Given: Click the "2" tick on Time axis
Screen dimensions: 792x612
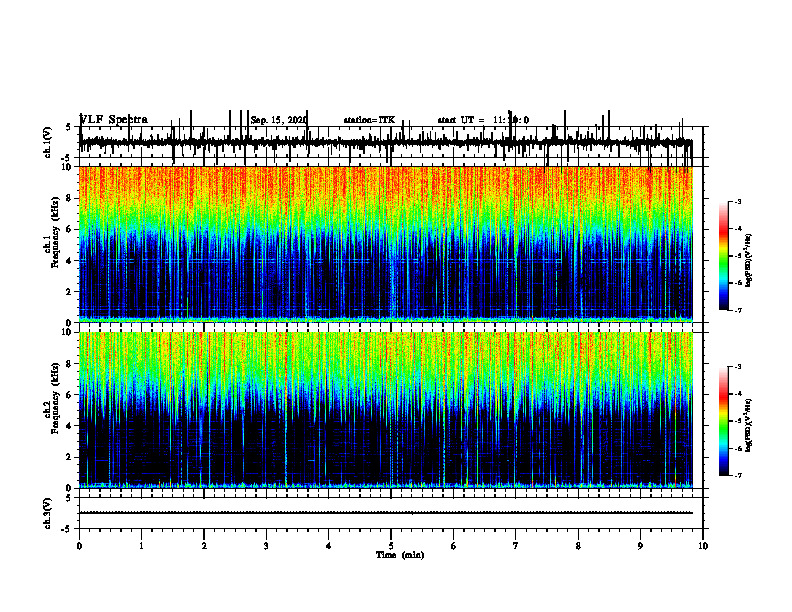Looking at the screenshot, I should pos(204,546).
